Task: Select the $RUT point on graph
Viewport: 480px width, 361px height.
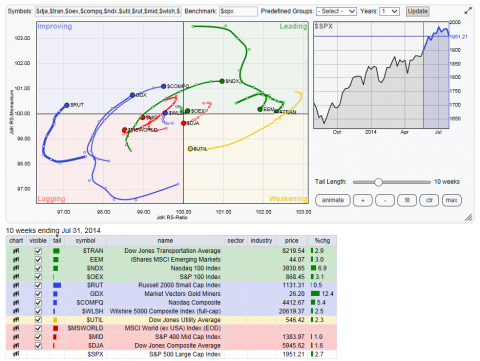Action: click(x=67, y=105)
